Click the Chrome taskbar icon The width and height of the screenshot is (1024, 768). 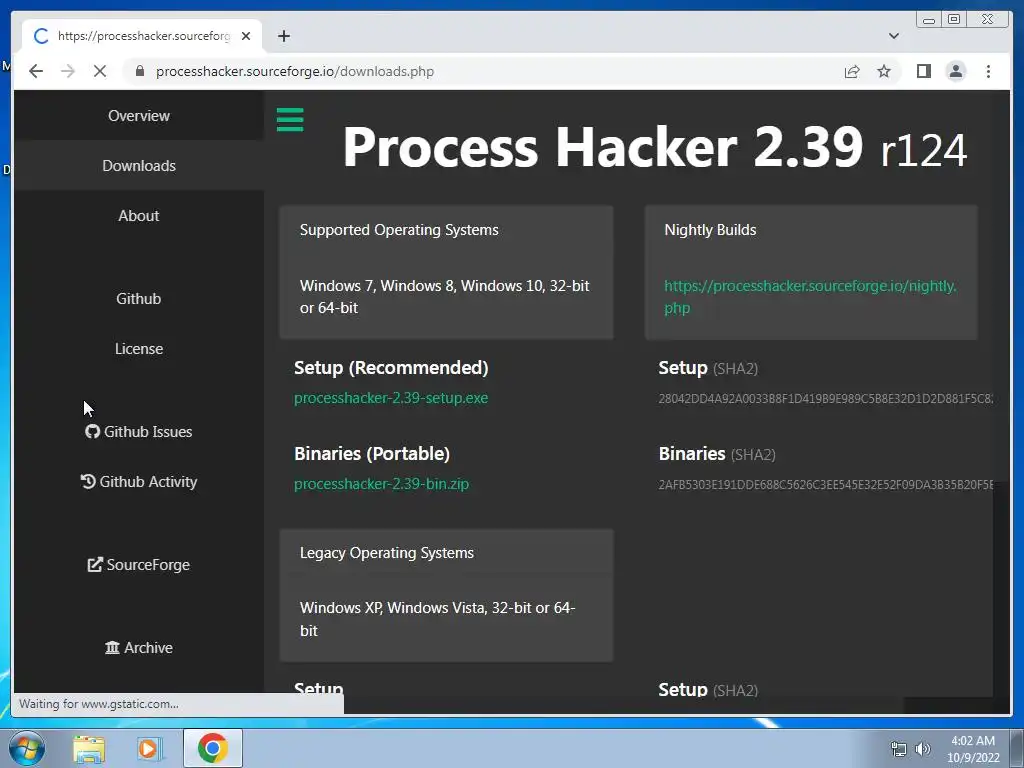pyautogui.click(x=212, y=748)
